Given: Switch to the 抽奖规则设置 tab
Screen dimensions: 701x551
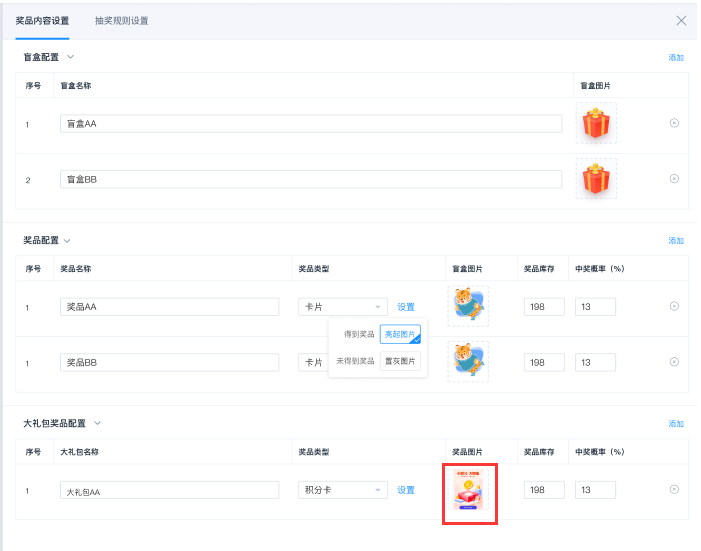Looking at the screenshot, I should [x=121, y=20].
